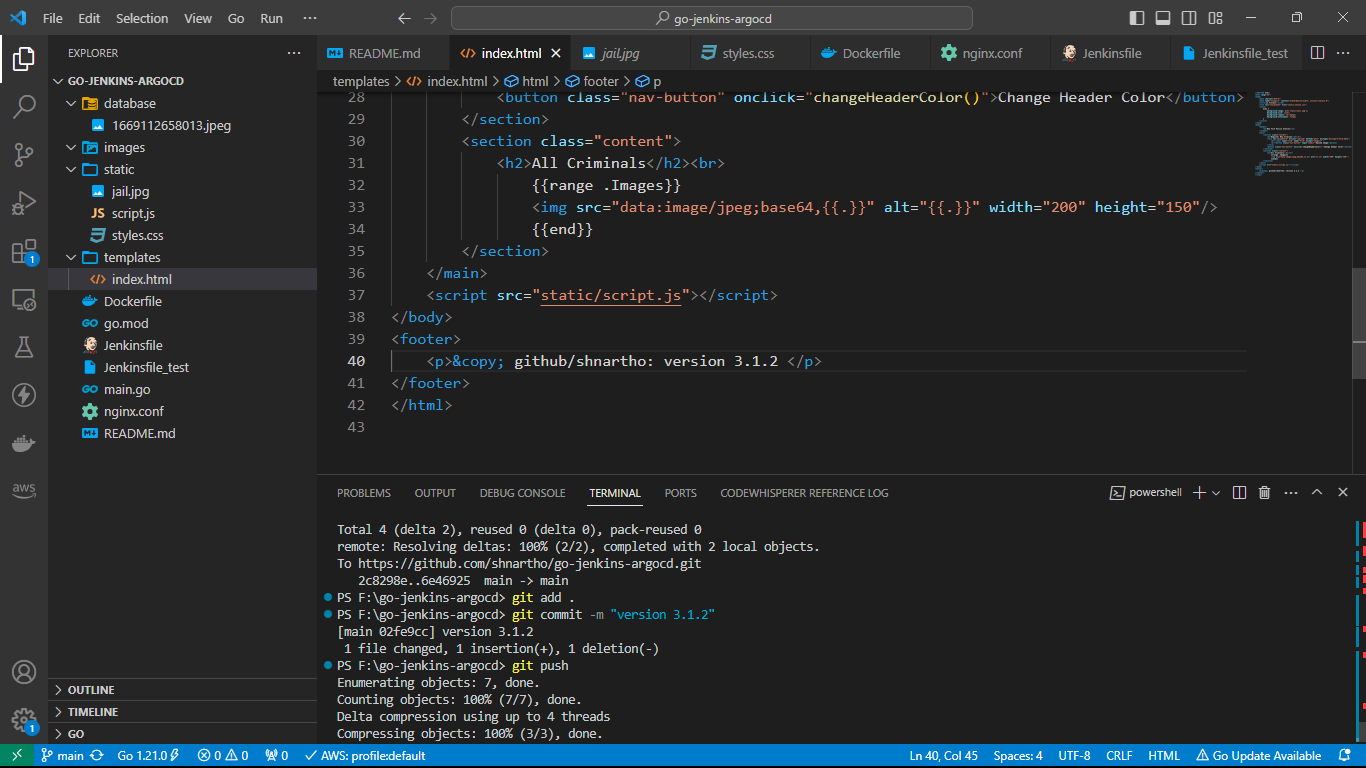Split the editor right
This screenshot has height=768, width=1366.
point(1317,53)
